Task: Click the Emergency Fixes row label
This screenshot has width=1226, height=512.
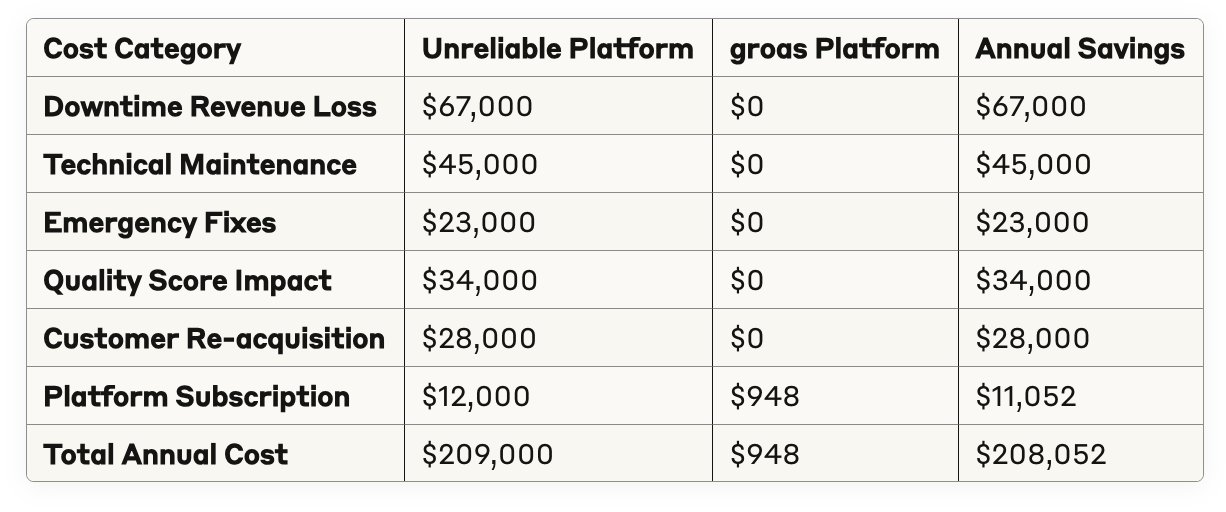Action: tap(160, 223)
